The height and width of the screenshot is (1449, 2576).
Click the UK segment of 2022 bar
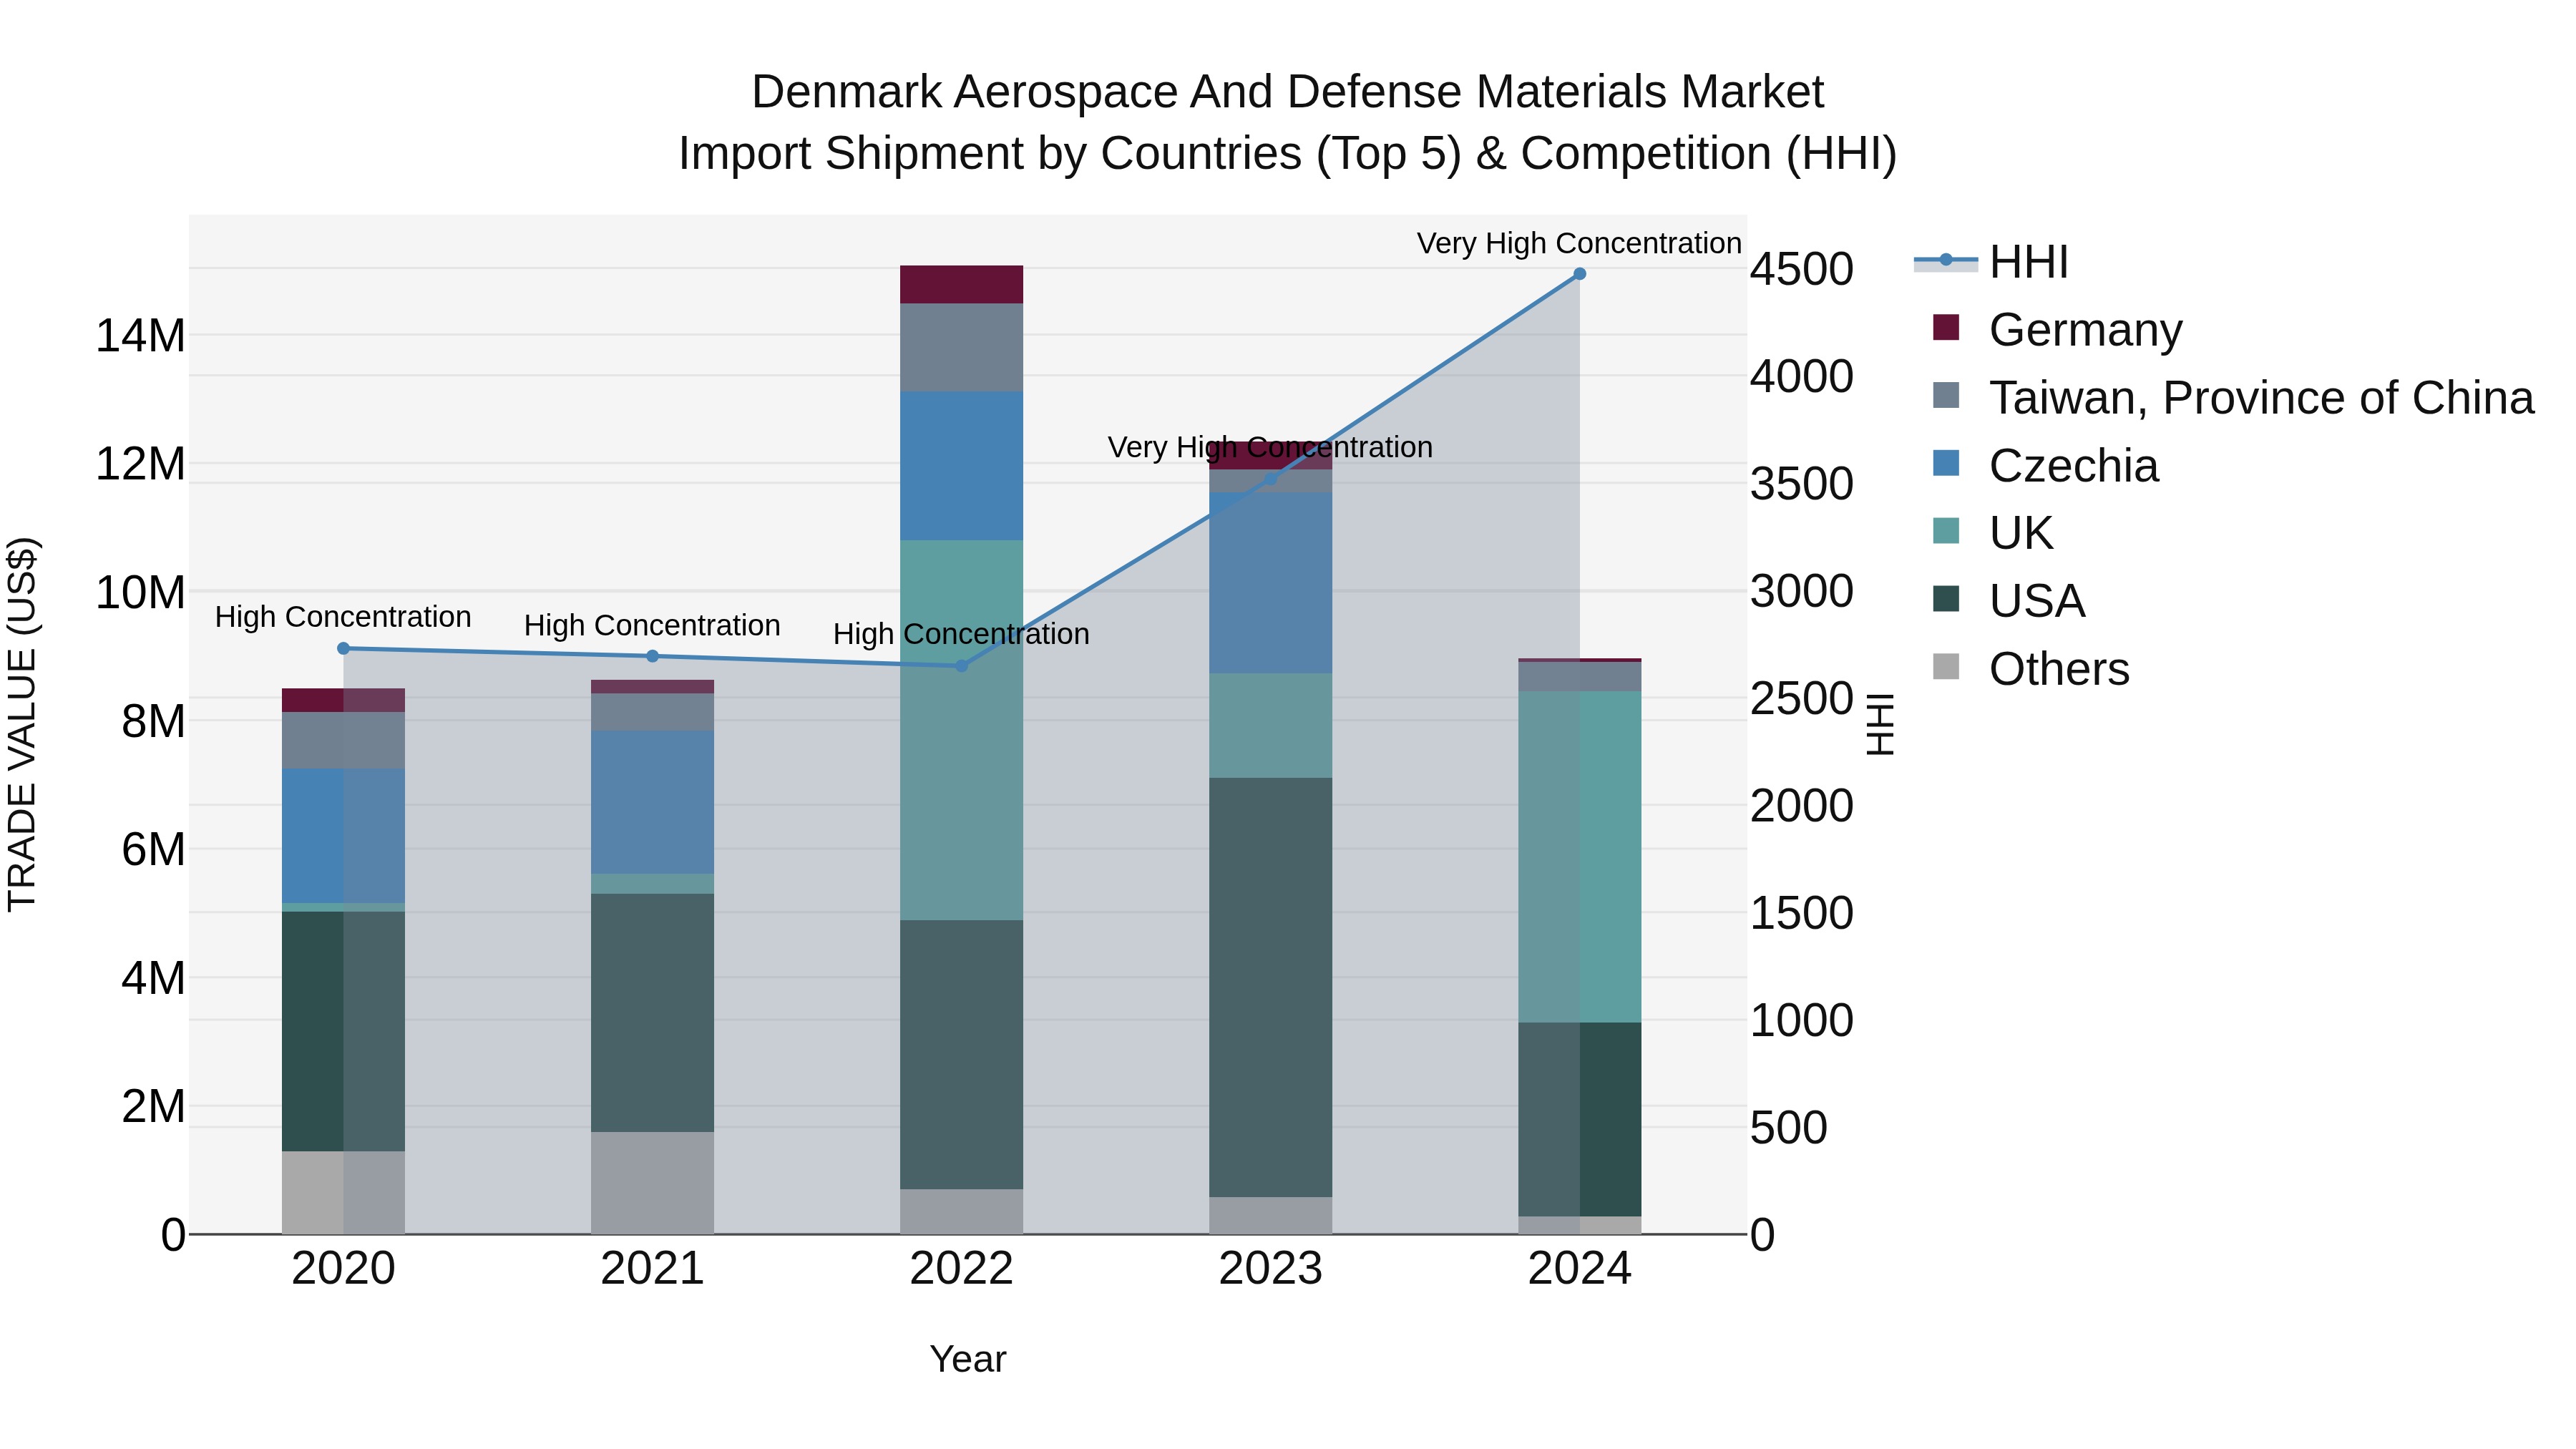pos(962,730)
